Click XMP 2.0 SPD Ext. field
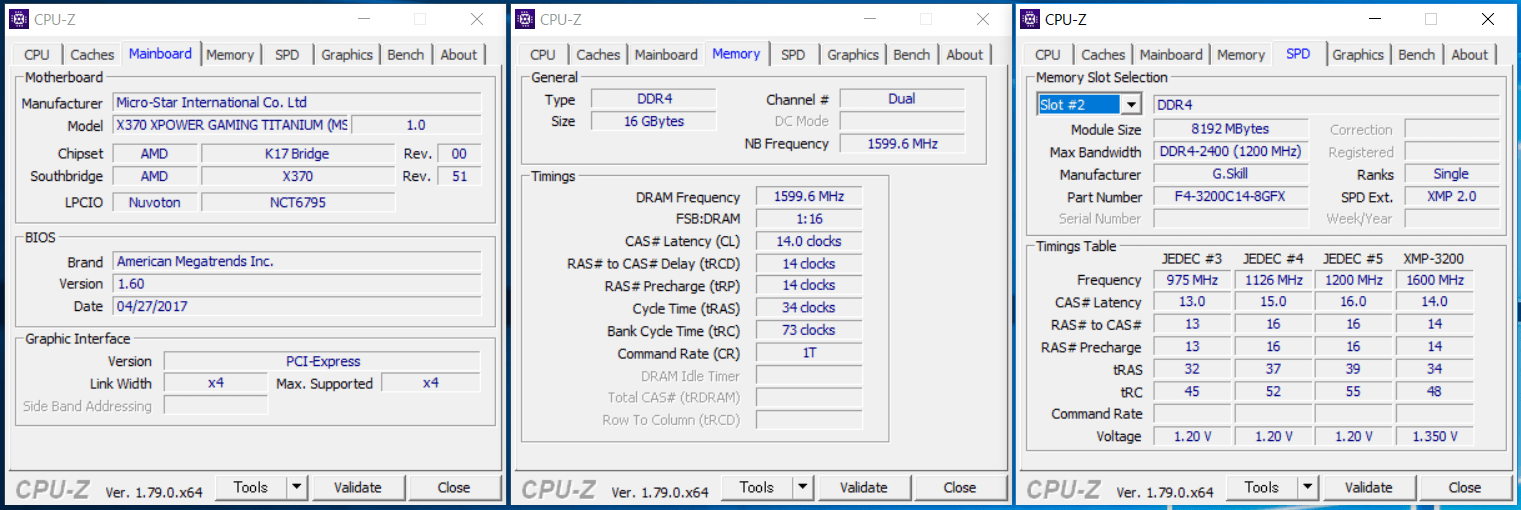 pyautogui.click(x=1452, y=197)
